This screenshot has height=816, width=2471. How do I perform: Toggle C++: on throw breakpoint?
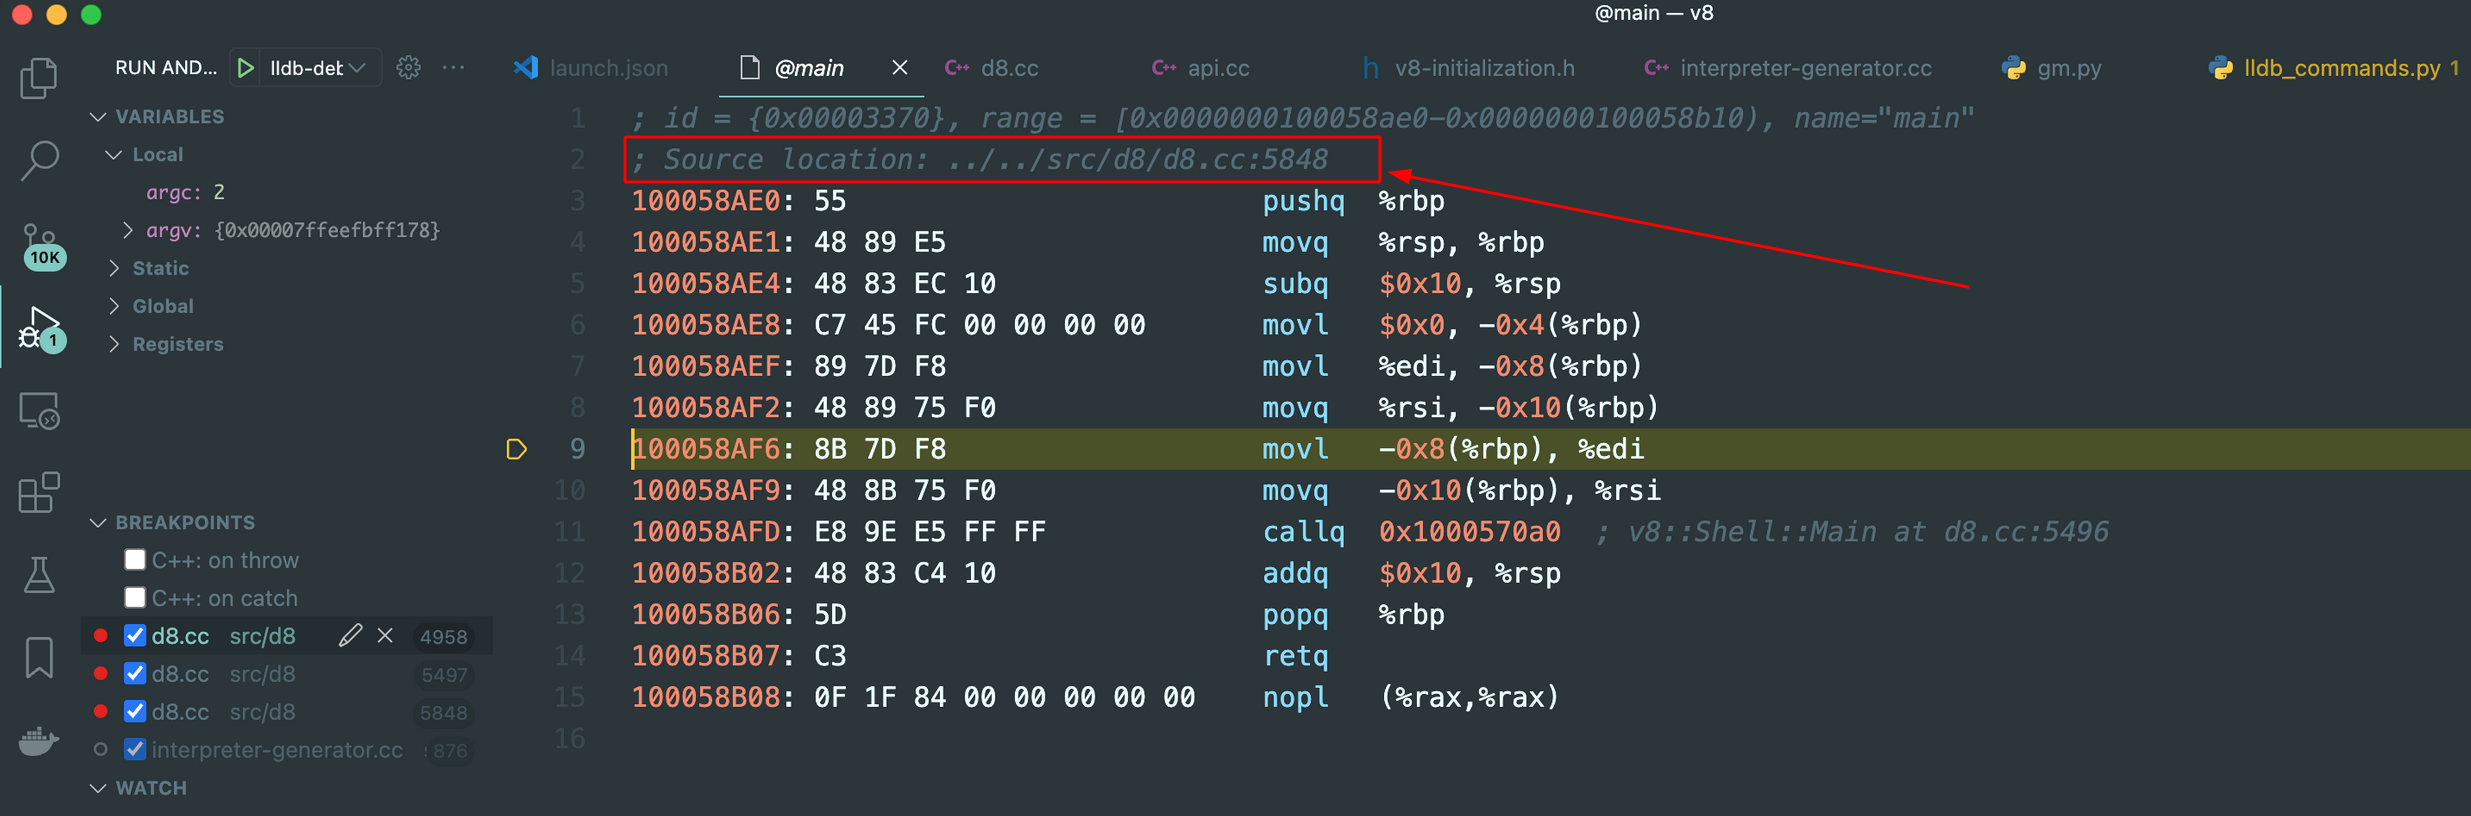pos(135,560)
